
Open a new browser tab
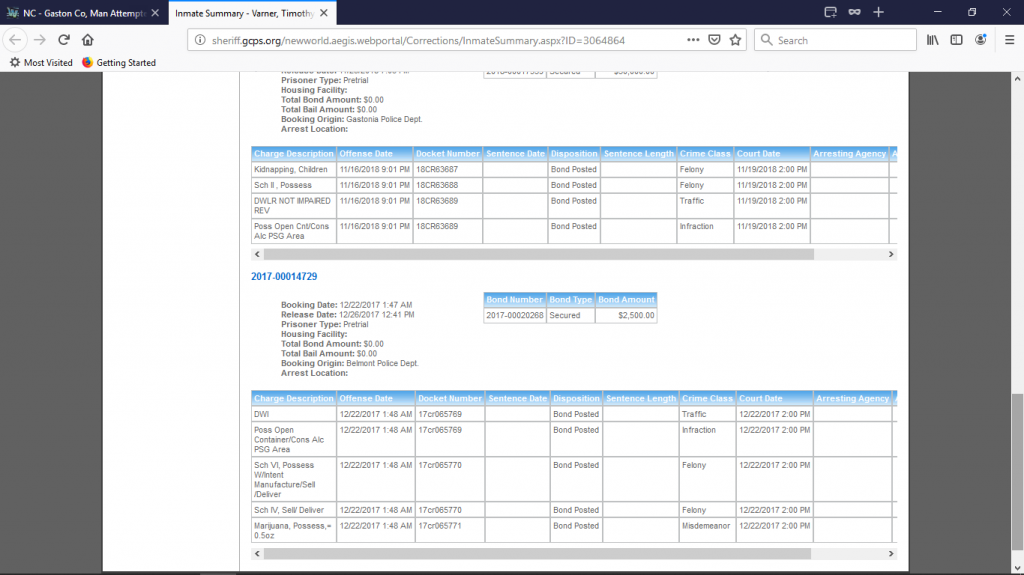tap(878, 12)
